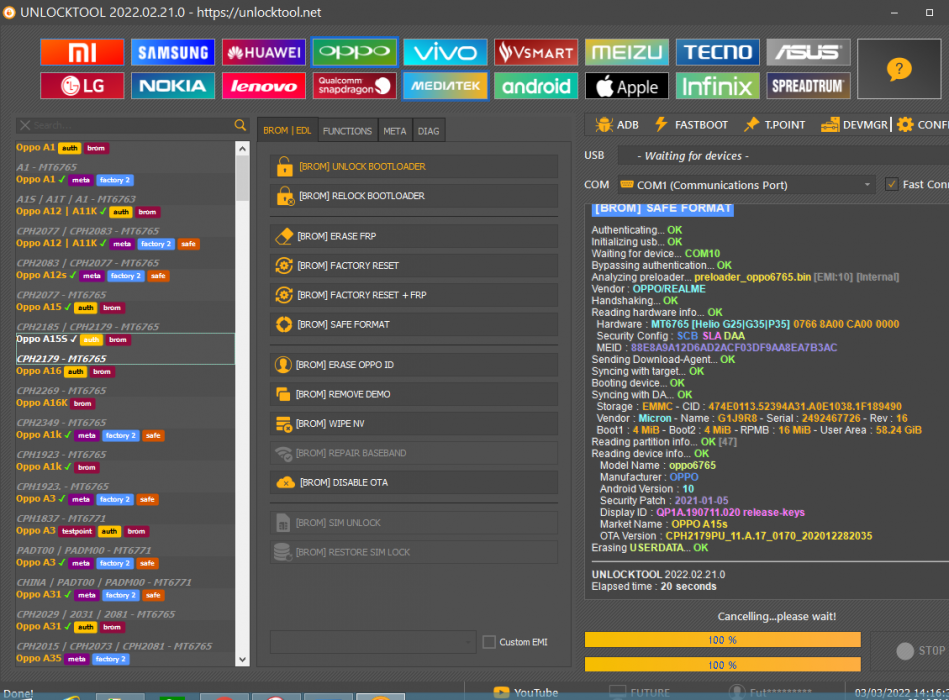Screen dimensions: 949x700
Task: Open CONFIG settings gear
Action: point(922,125)
